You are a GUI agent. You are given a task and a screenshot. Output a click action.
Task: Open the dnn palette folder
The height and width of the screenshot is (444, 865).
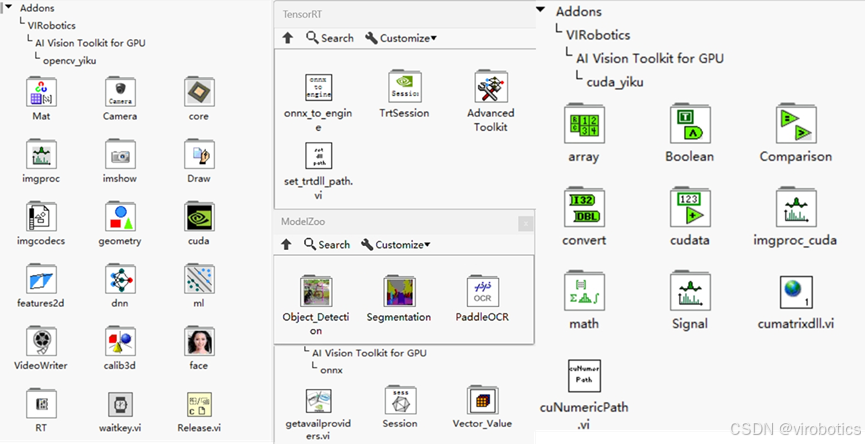[x=120, y=279]
